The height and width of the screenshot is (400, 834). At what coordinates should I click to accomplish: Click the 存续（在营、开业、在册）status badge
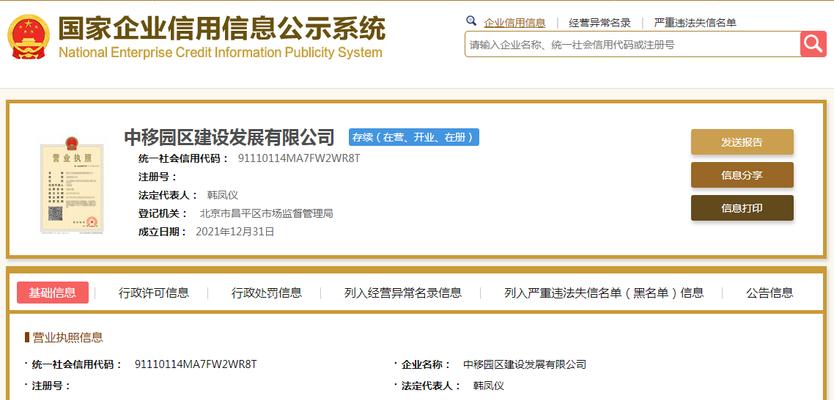coord(414,137)
